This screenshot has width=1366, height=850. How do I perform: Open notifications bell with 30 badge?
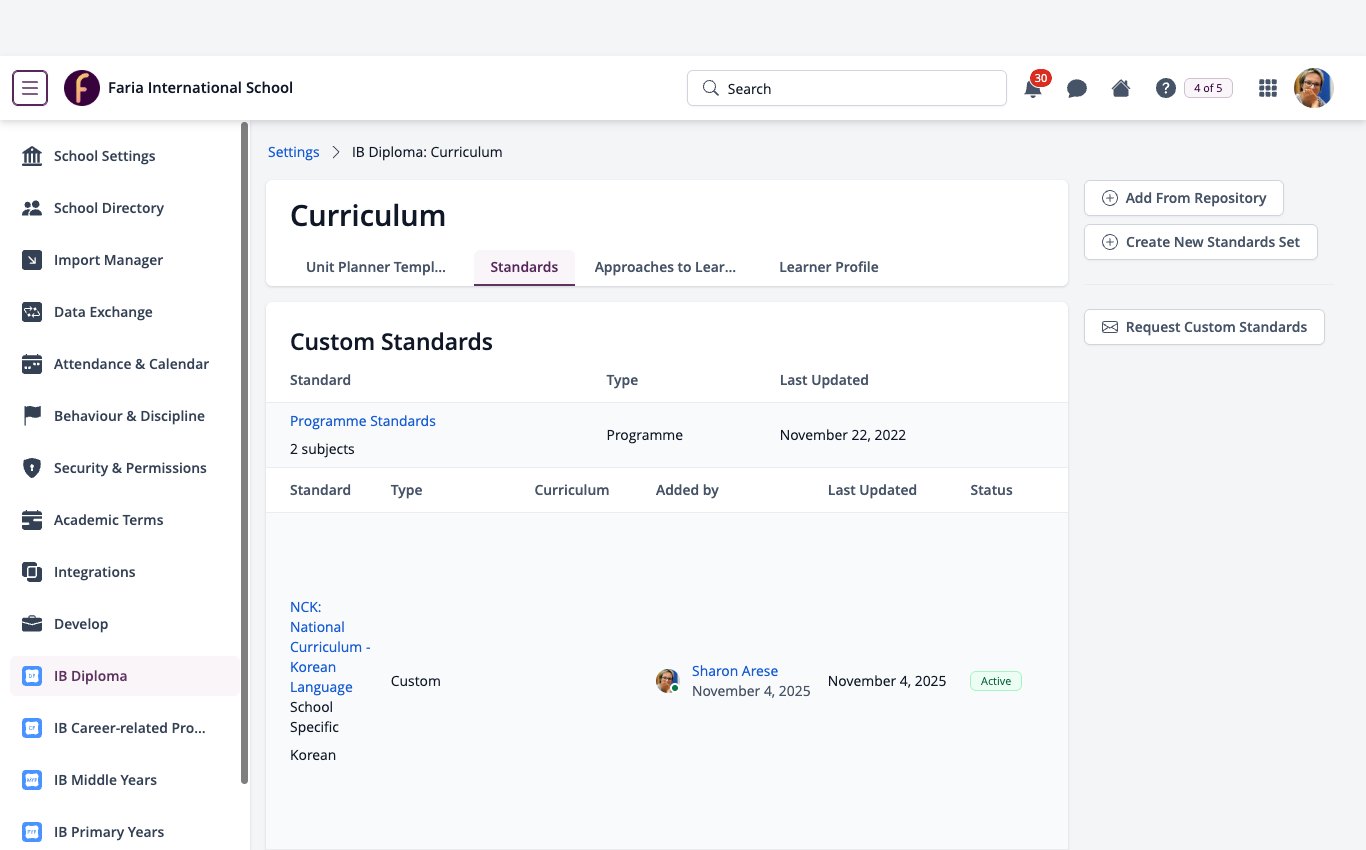tap(1033, 88)
